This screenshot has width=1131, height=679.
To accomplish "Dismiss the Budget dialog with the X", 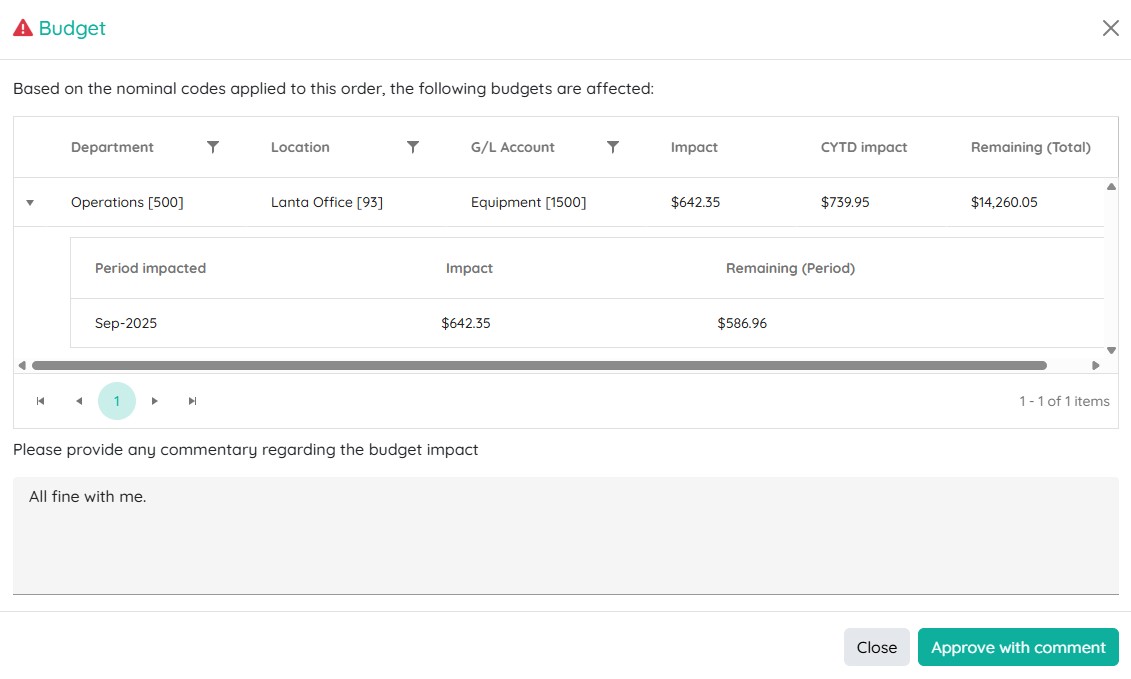I will 1110,28.
